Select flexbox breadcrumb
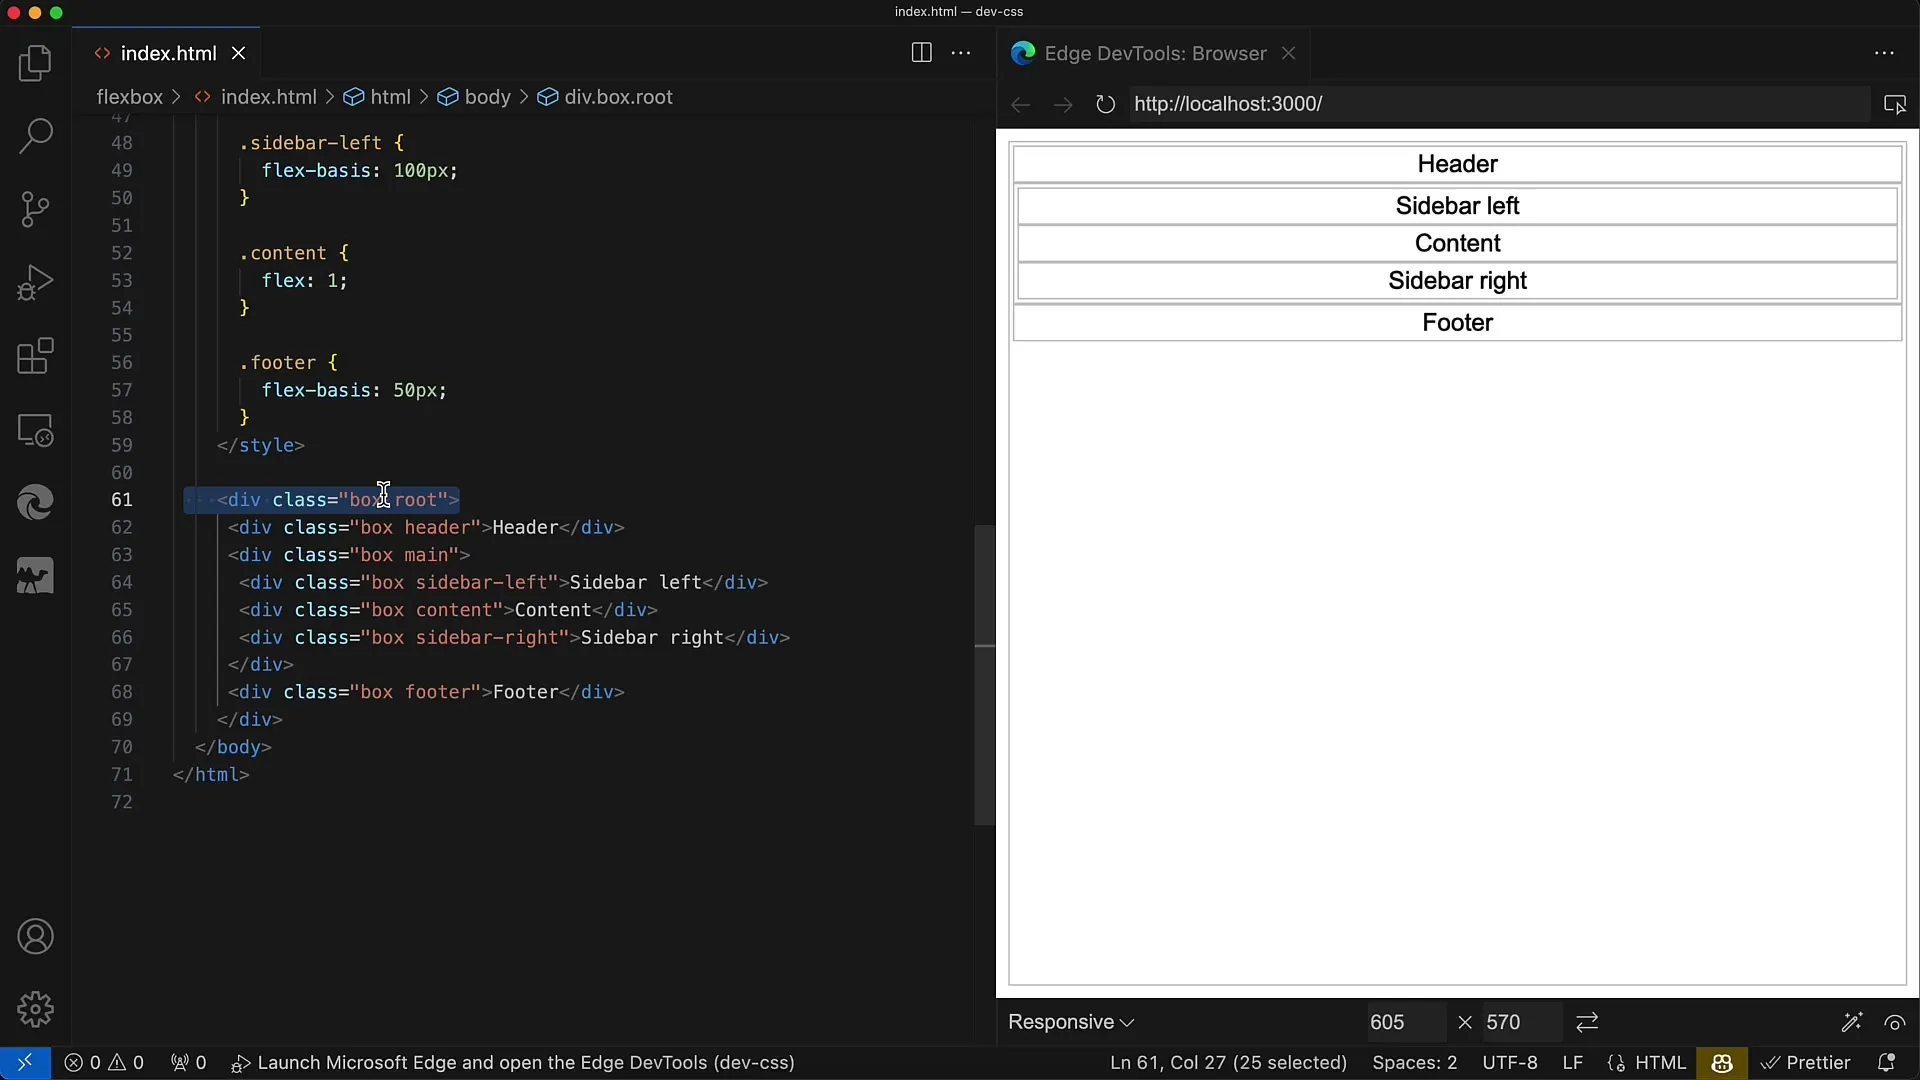1920x1080 pixels. [129, 97]
